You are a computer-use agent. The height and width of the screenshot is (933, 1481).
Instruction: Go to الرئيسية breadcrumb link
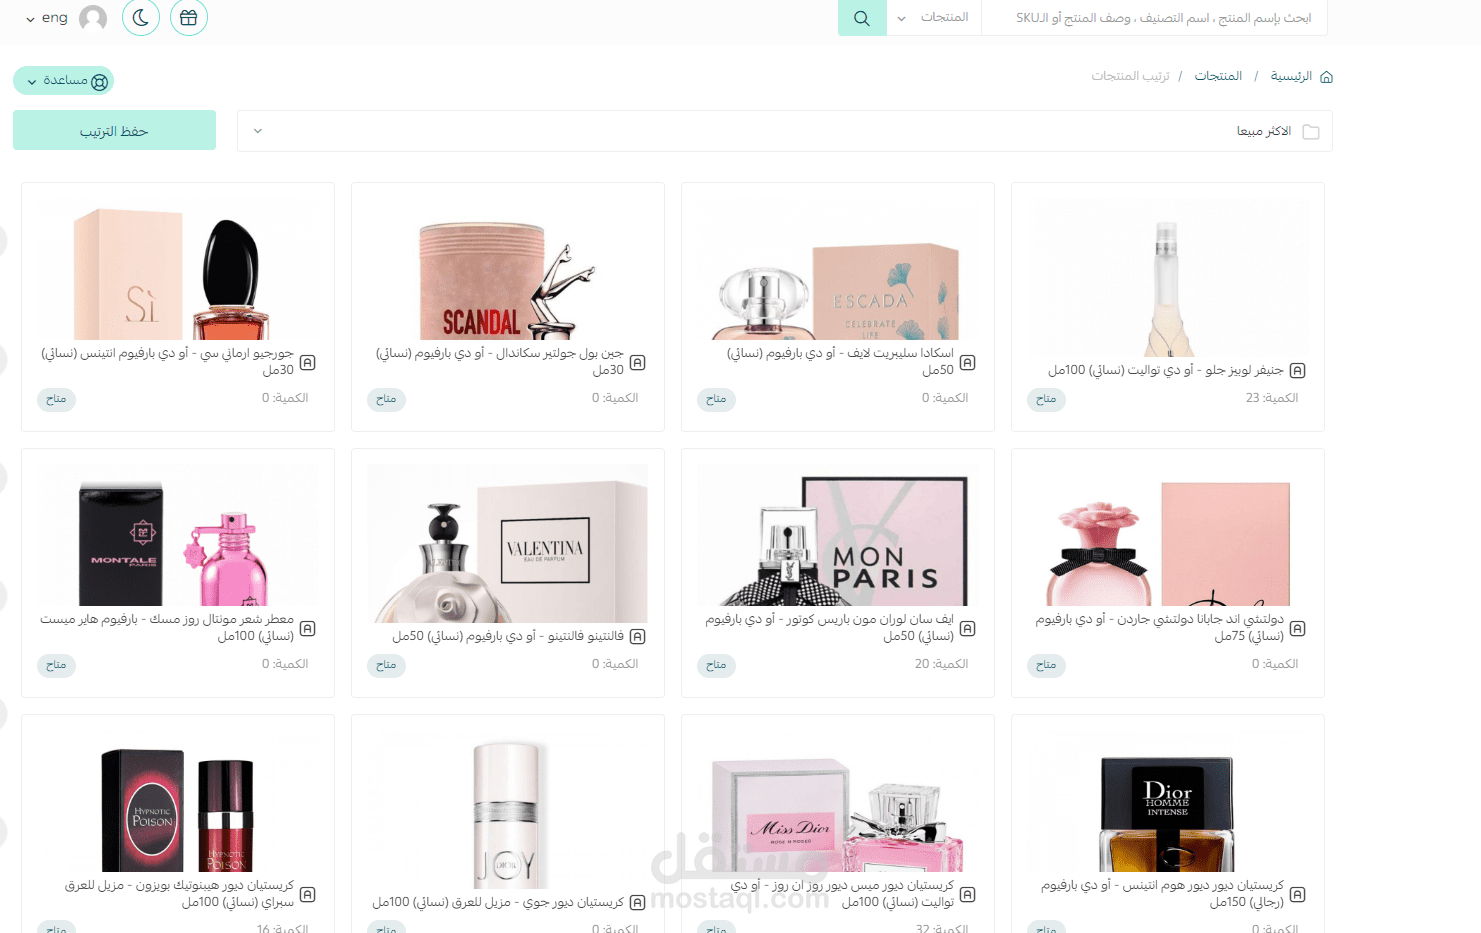(x=1291, y=76)
